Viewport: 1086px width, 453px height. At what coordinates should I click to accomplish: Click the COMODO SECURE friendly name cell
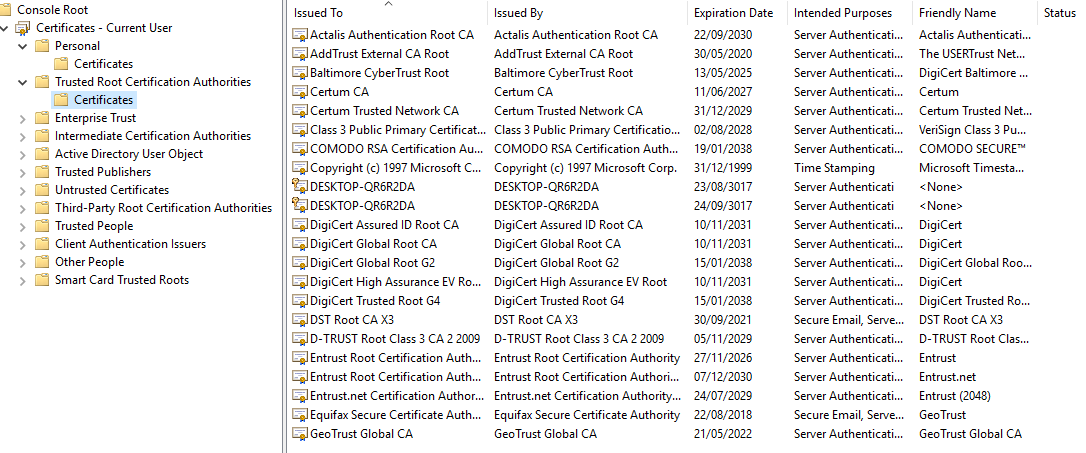click(x=972, y=148)
